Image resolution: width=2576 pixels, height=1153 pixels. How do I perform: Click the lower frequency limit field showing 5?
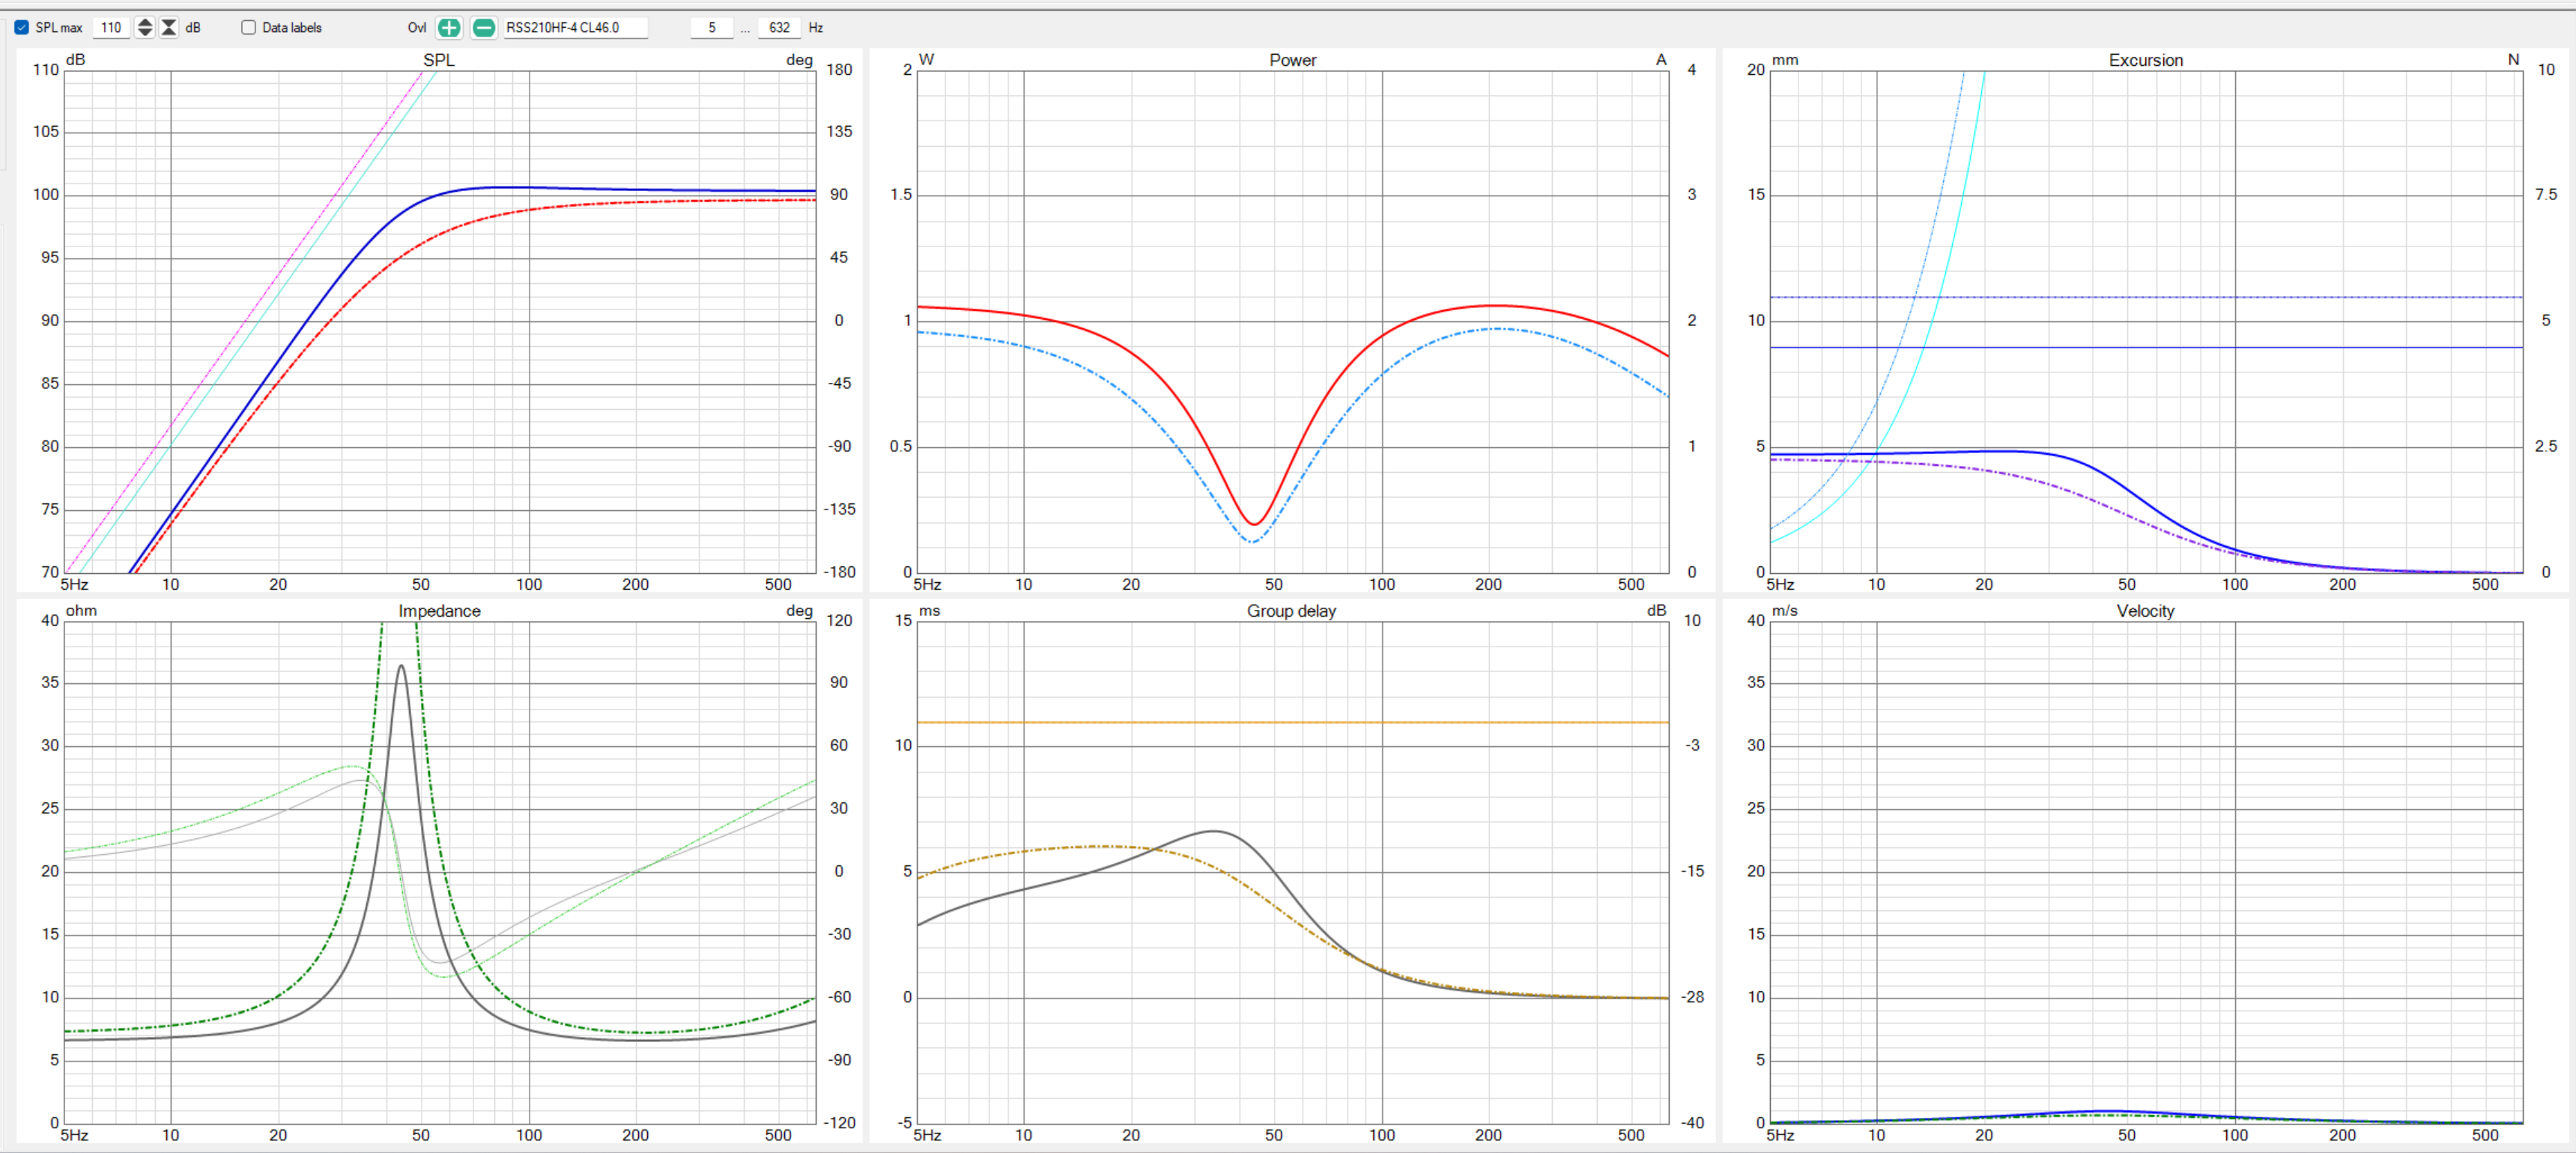pos(711,27)
